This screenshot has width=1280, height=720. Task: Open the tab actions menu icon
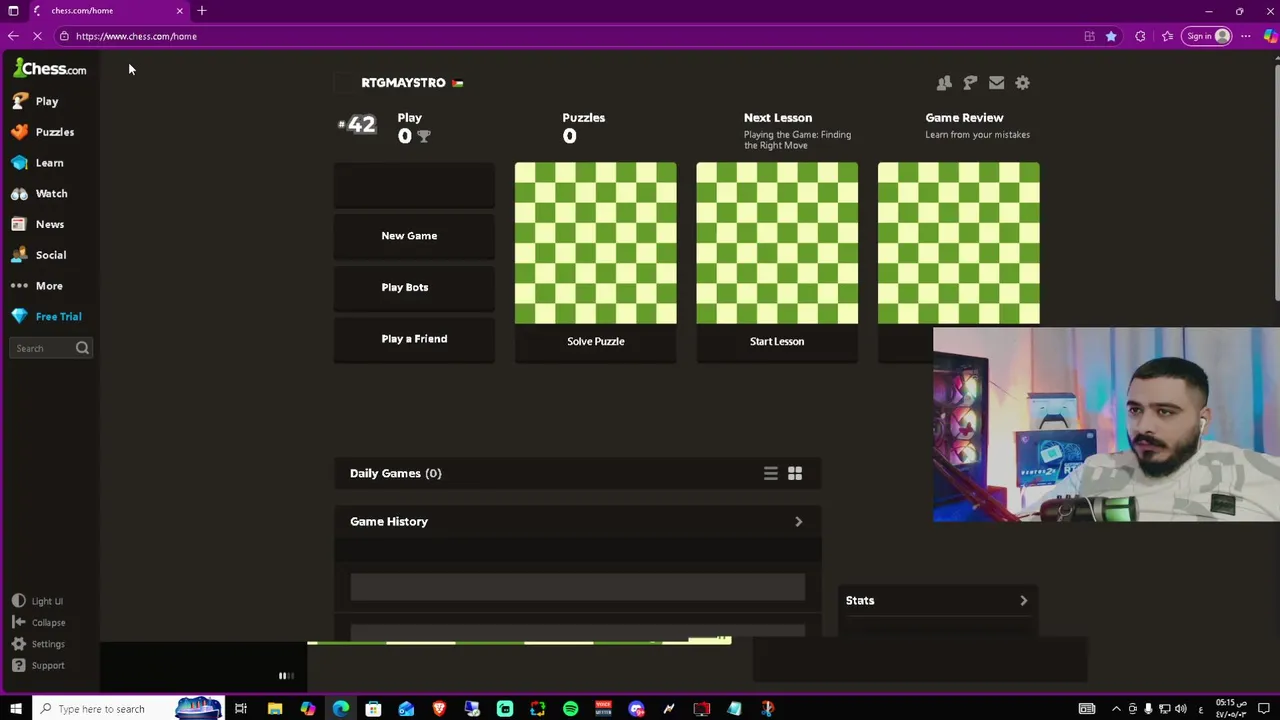coord(13,11)
